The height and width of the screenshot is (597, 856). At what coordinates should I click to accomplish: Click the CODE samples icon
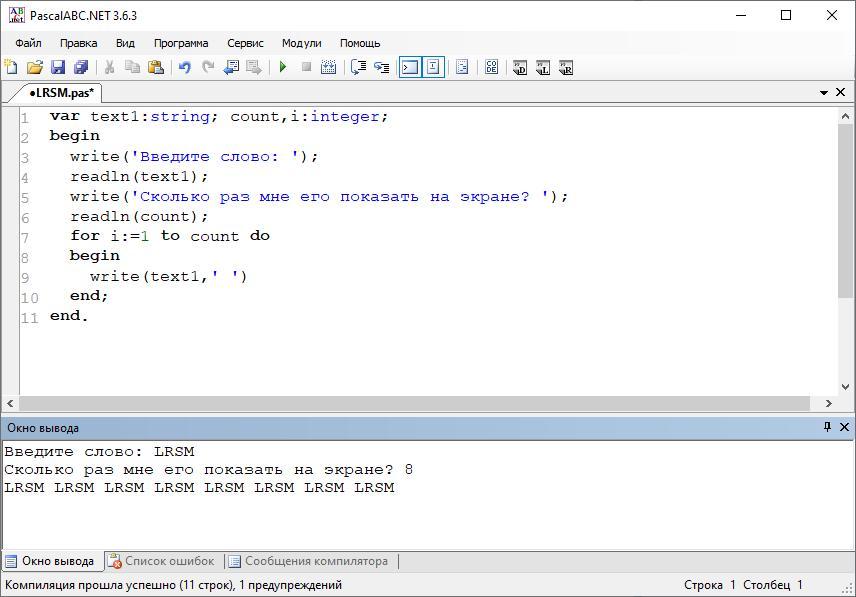(x=491, y=67)
